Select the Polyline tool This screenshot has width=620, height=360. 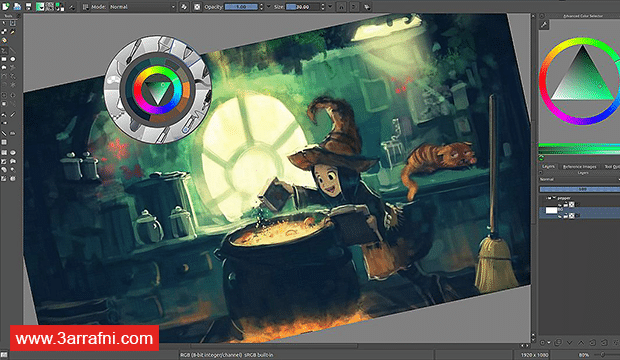click(x=13, y=68)
